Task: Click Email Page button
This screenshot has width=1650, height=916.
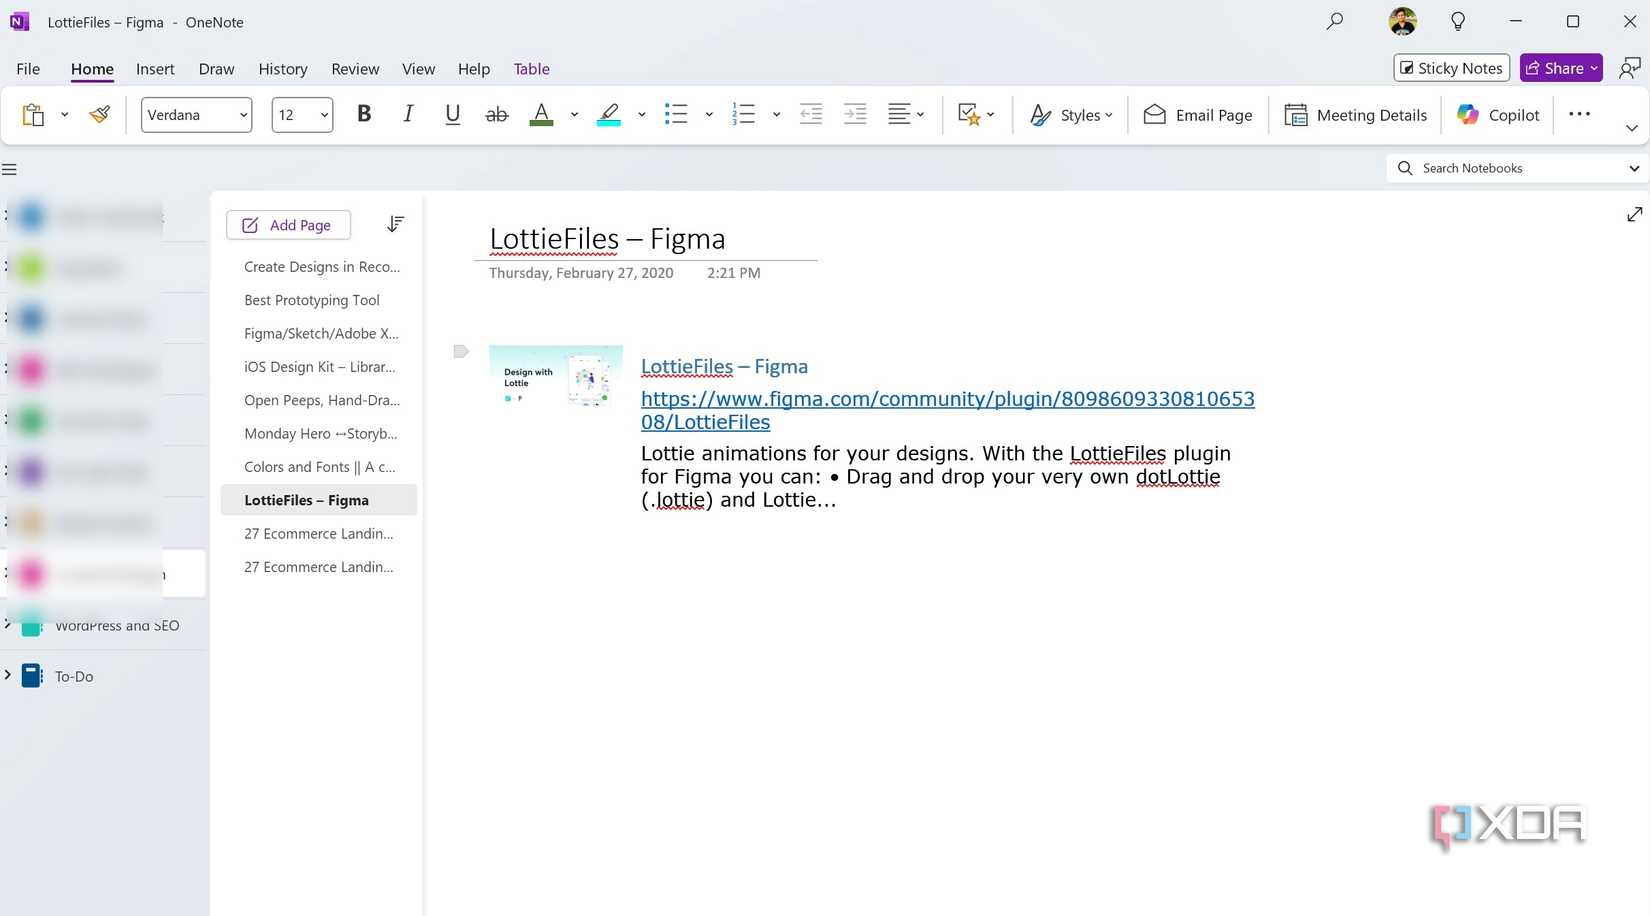Action: click(x=1198, y=115)
